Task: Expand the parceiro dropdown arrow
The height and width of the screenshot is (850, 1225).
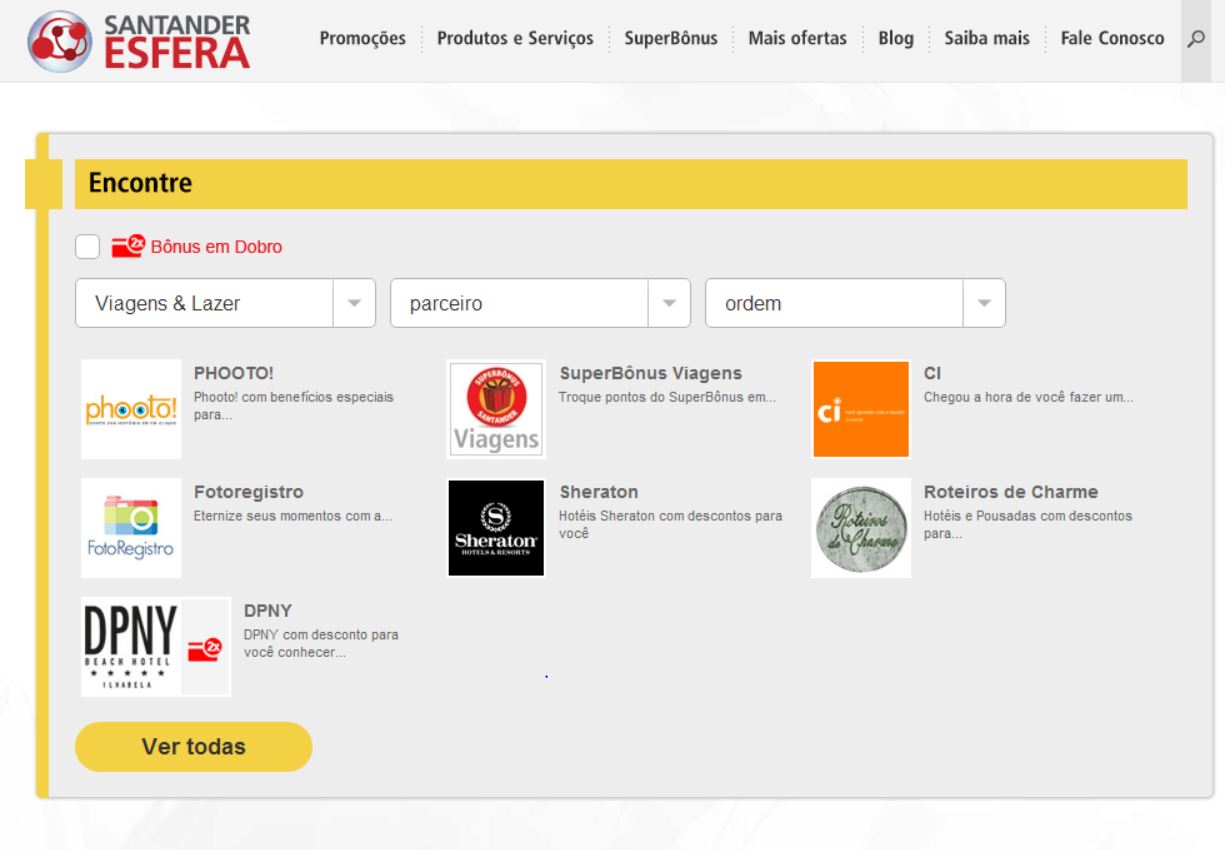Action: pyautogui.click(x=670, y=303)
